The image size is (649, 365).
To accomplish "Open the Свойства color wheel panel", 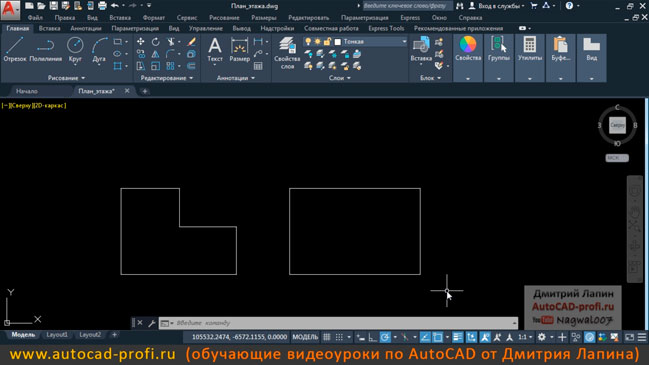I will [x=468, y=50].
